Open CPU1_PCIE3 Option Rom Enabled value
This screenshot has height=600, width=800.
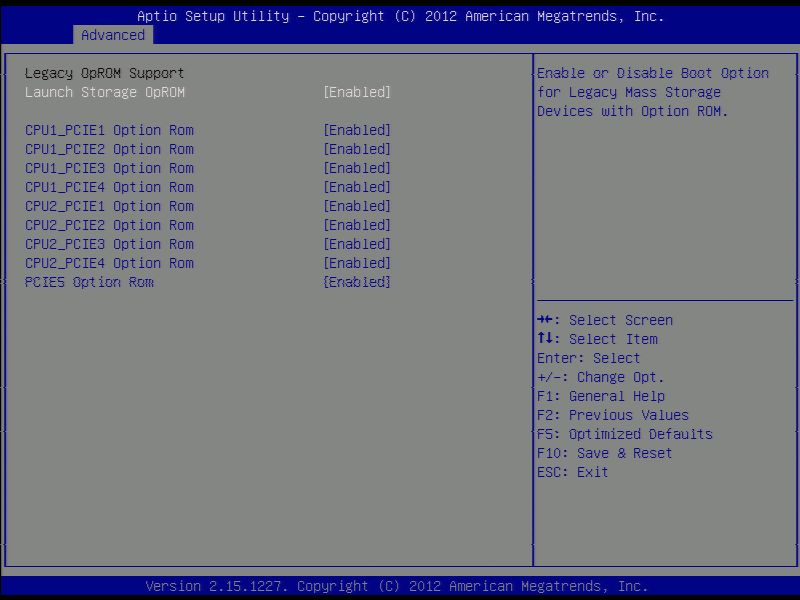pos(357,168)
